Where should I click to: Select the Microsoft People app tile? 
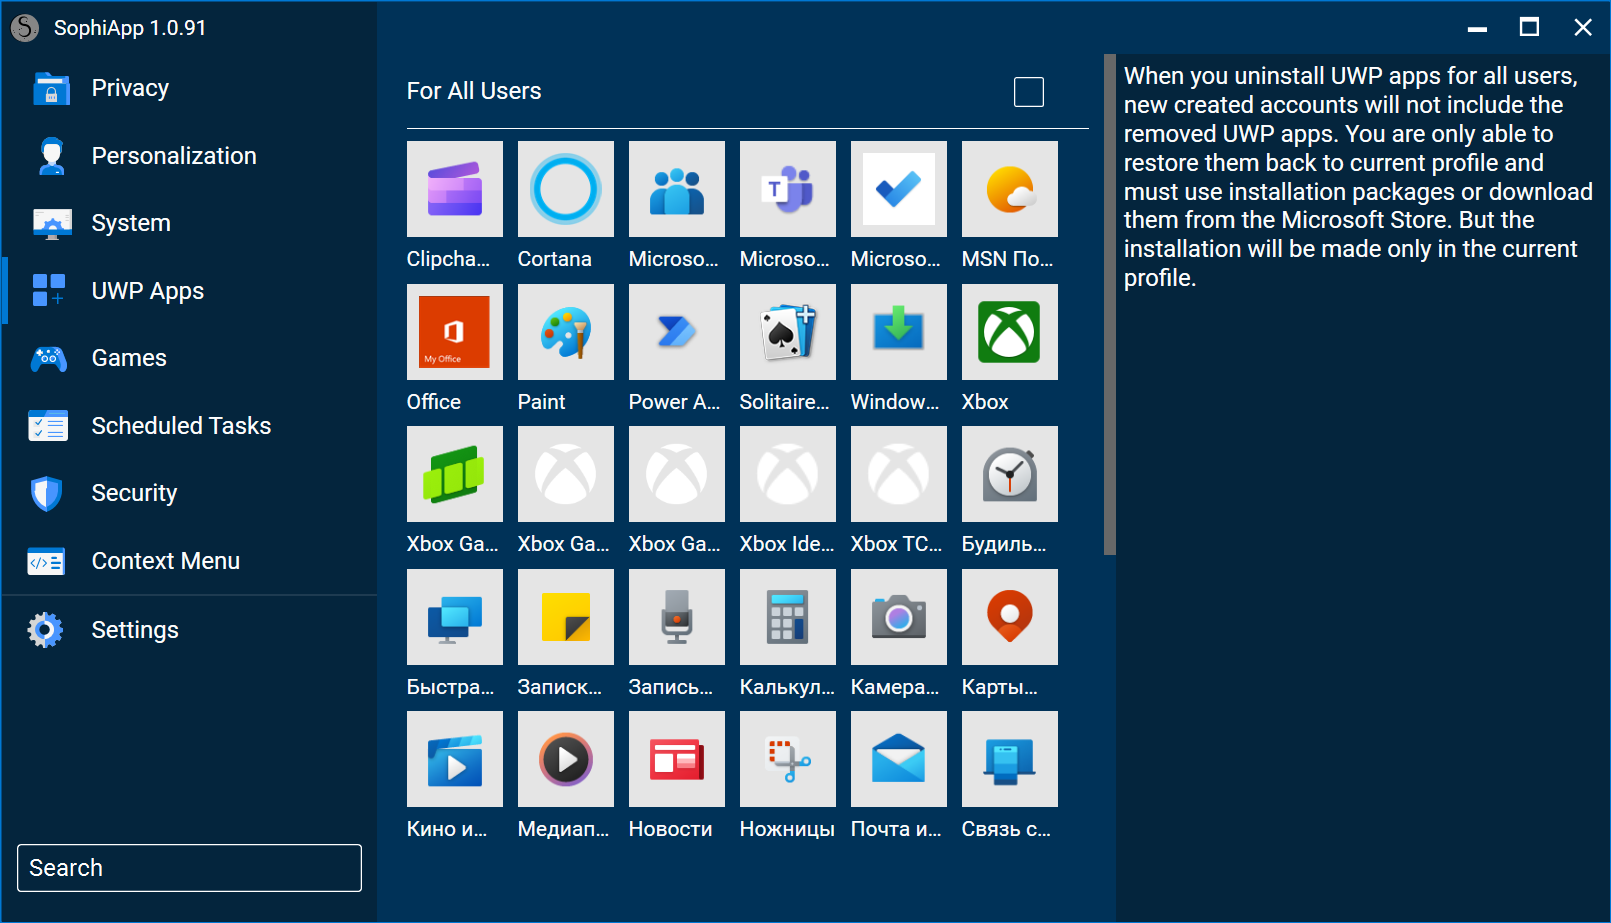677,189
